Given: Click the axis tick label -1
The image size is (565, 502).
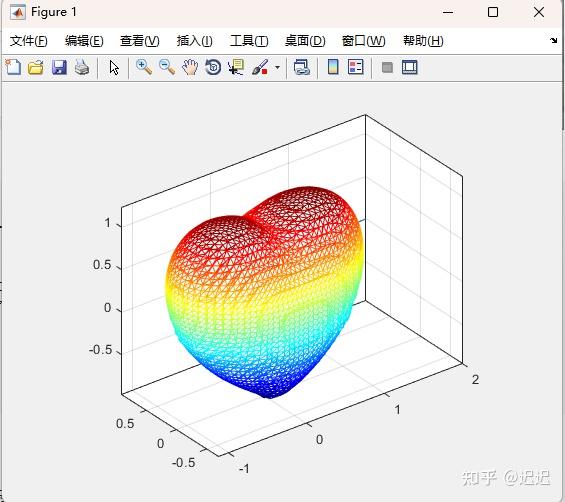Looking at the screenshot, I should [244, 468].
